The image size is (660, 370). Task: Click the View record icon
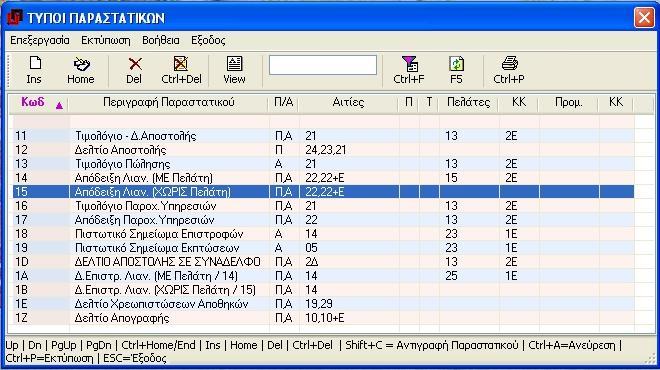click(234, 64)
